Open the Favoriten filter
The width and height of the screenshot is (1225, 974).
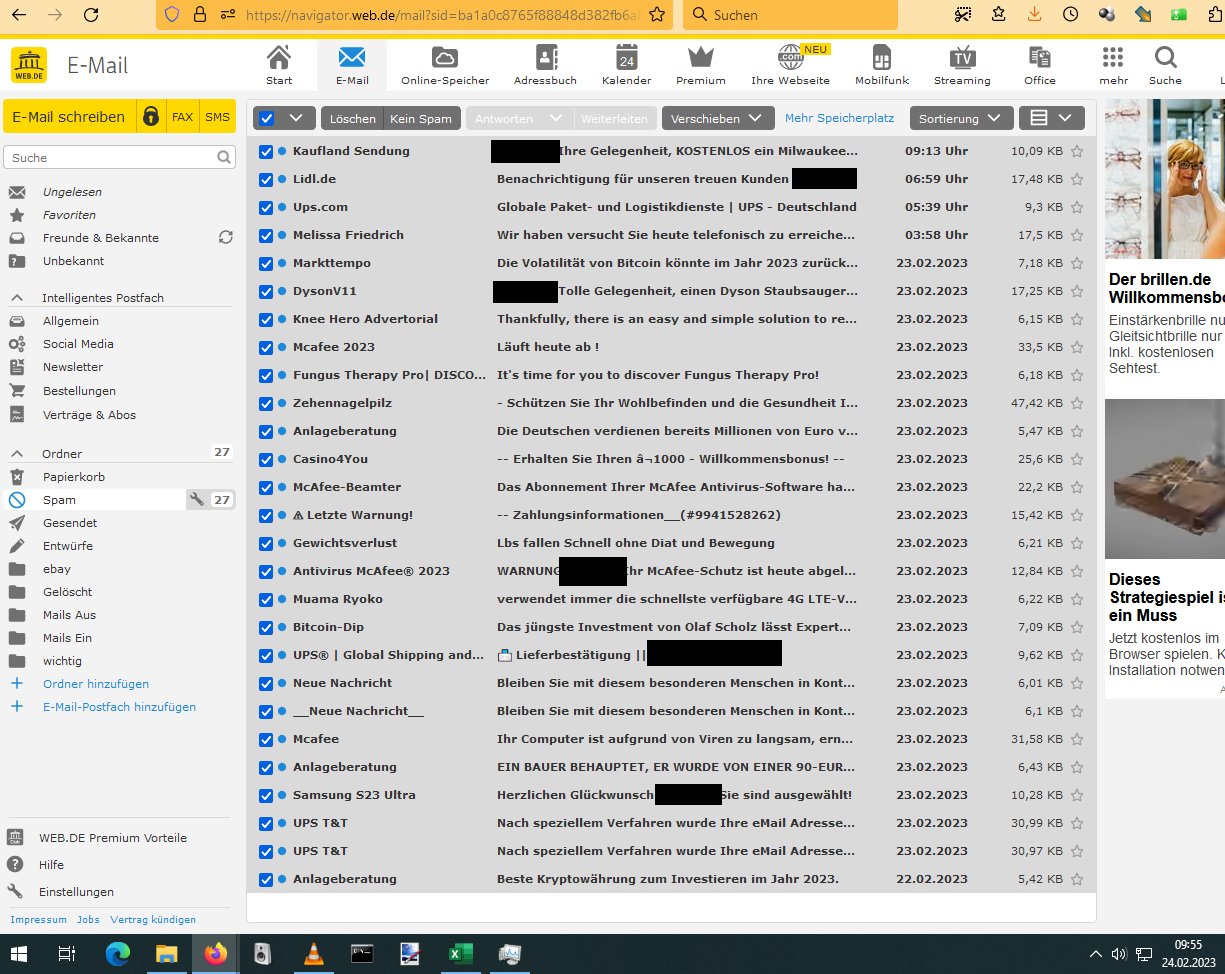(69, 215)
